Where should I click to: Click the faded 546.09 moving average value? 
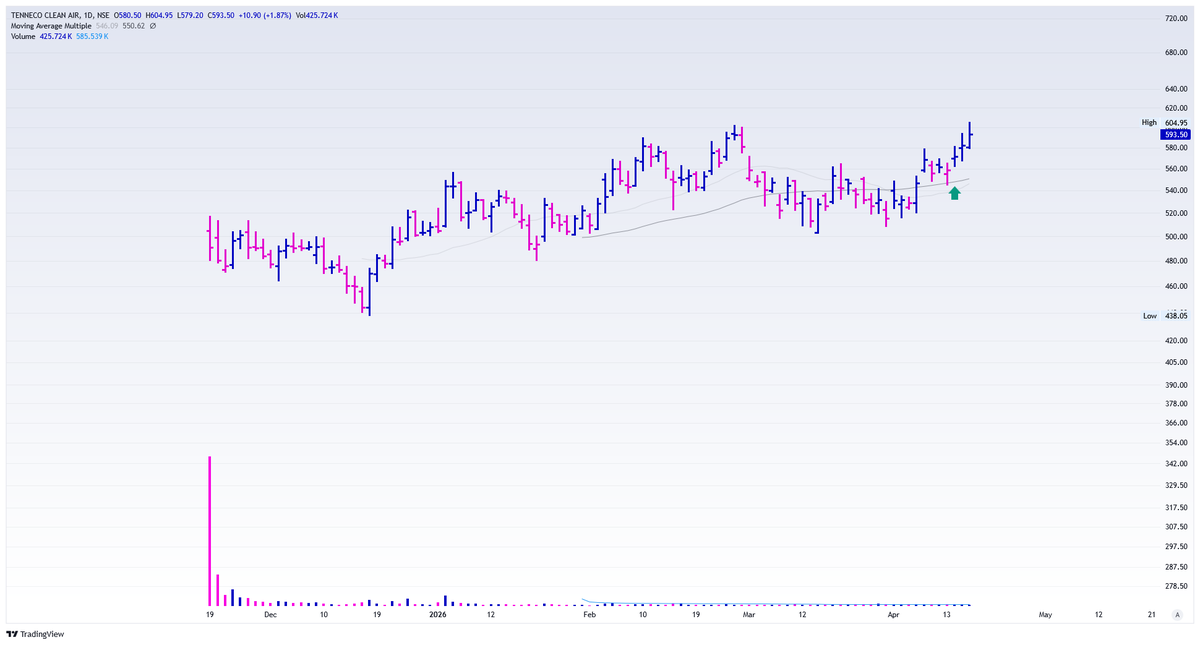pyautogui.click(x=107, y=26)
